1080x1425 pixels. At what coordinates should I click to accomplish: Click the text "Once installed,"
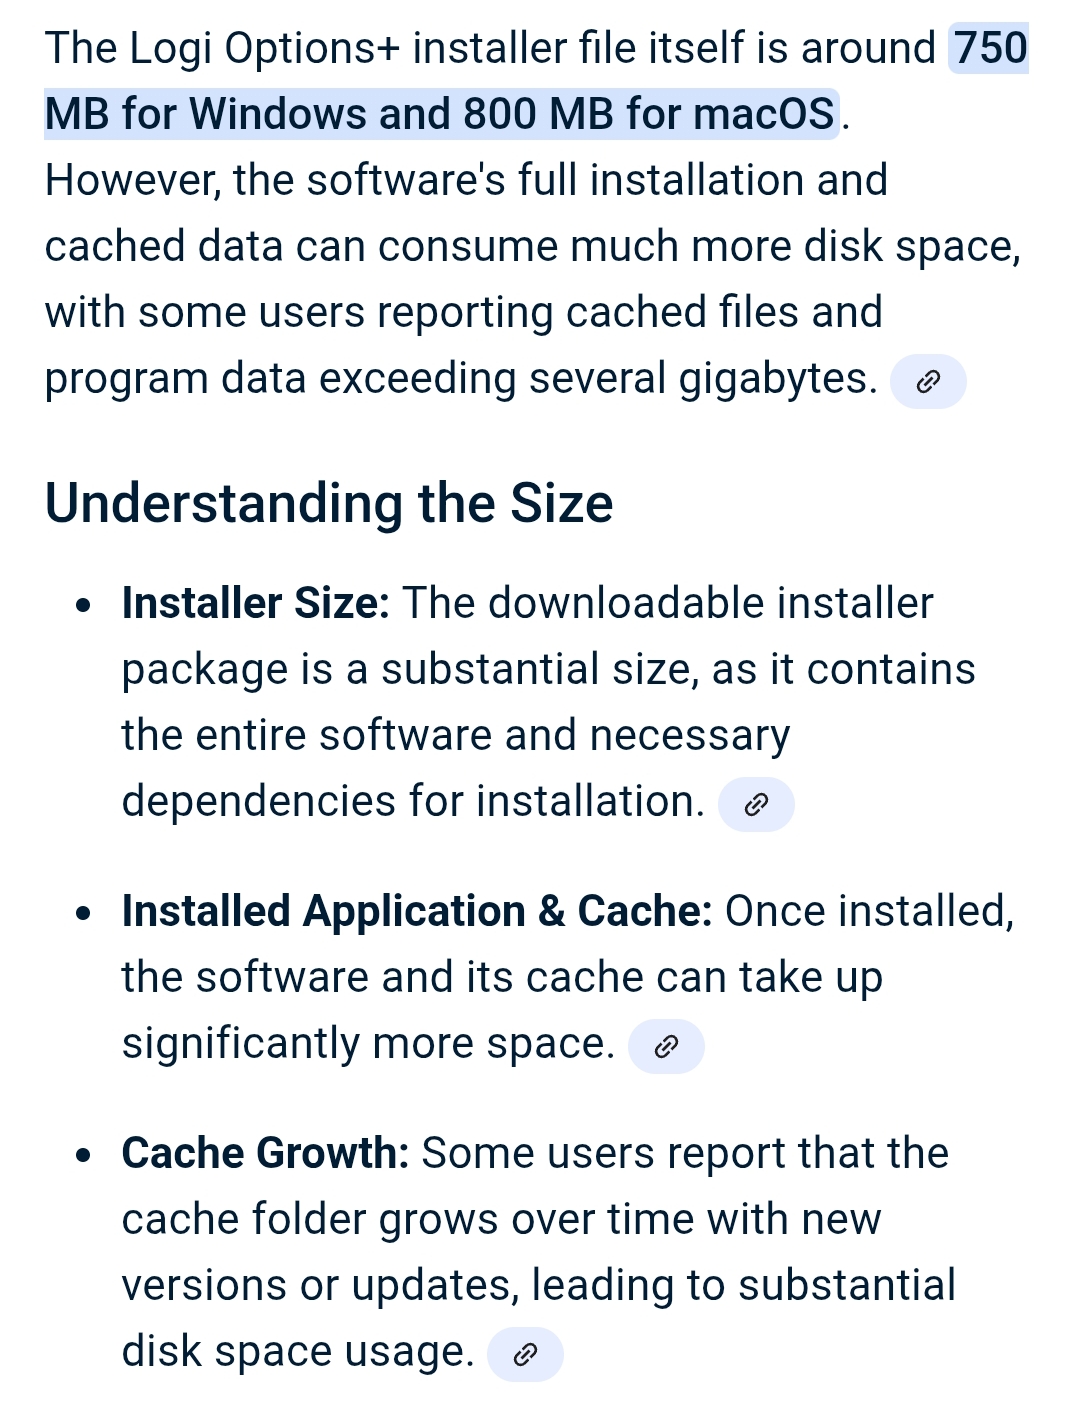869,912
